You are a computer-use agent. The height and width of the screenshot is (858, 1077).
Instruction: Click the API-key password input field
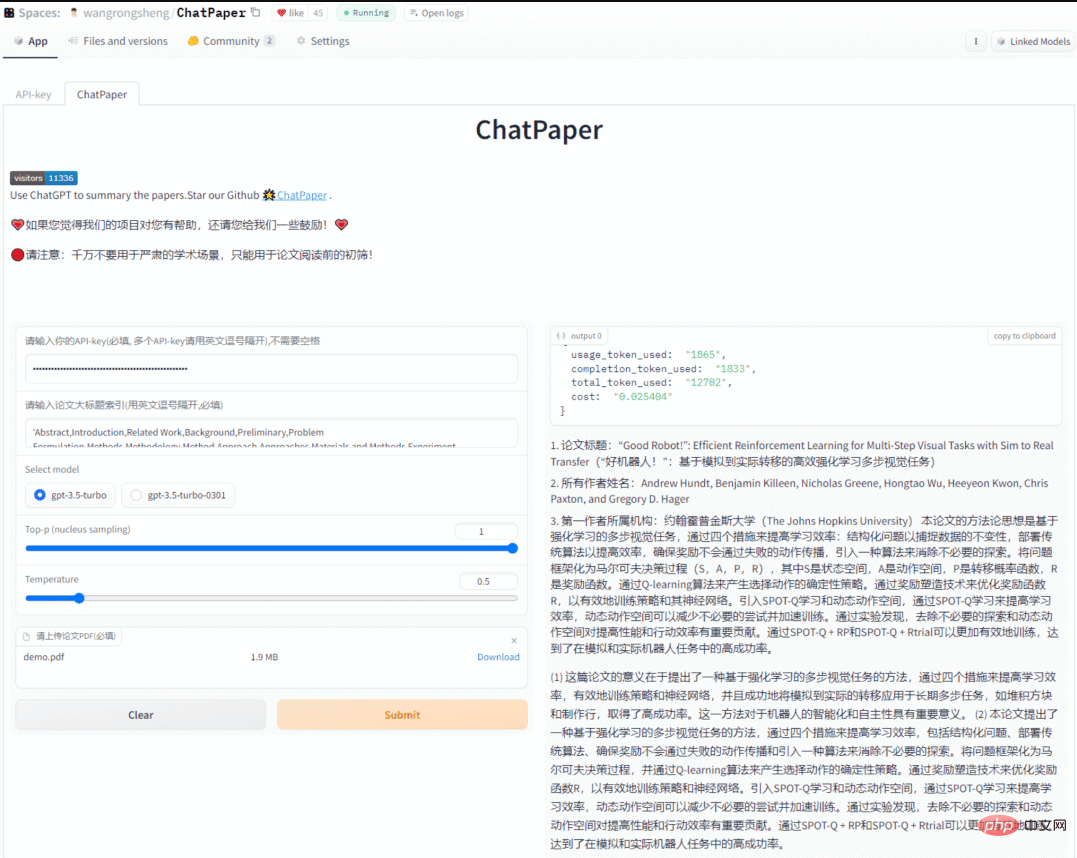271,369
